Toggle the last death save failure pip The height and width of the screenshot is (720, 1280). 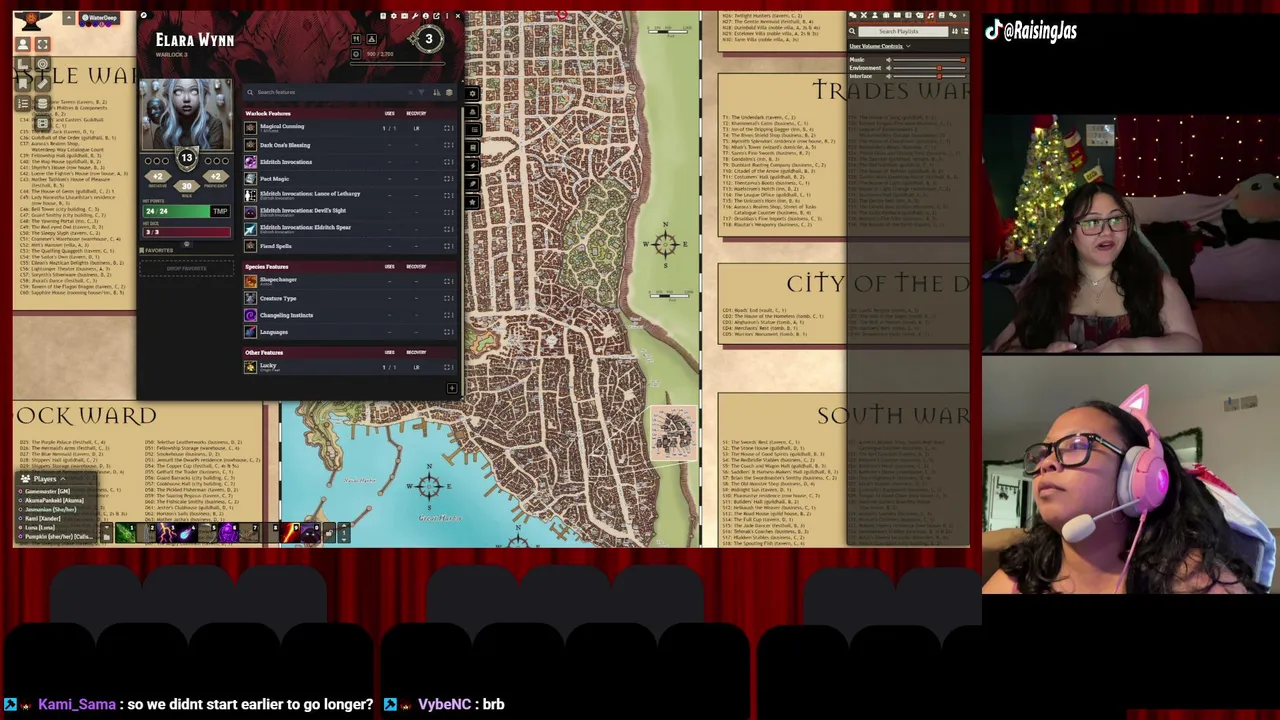[225, 161]
